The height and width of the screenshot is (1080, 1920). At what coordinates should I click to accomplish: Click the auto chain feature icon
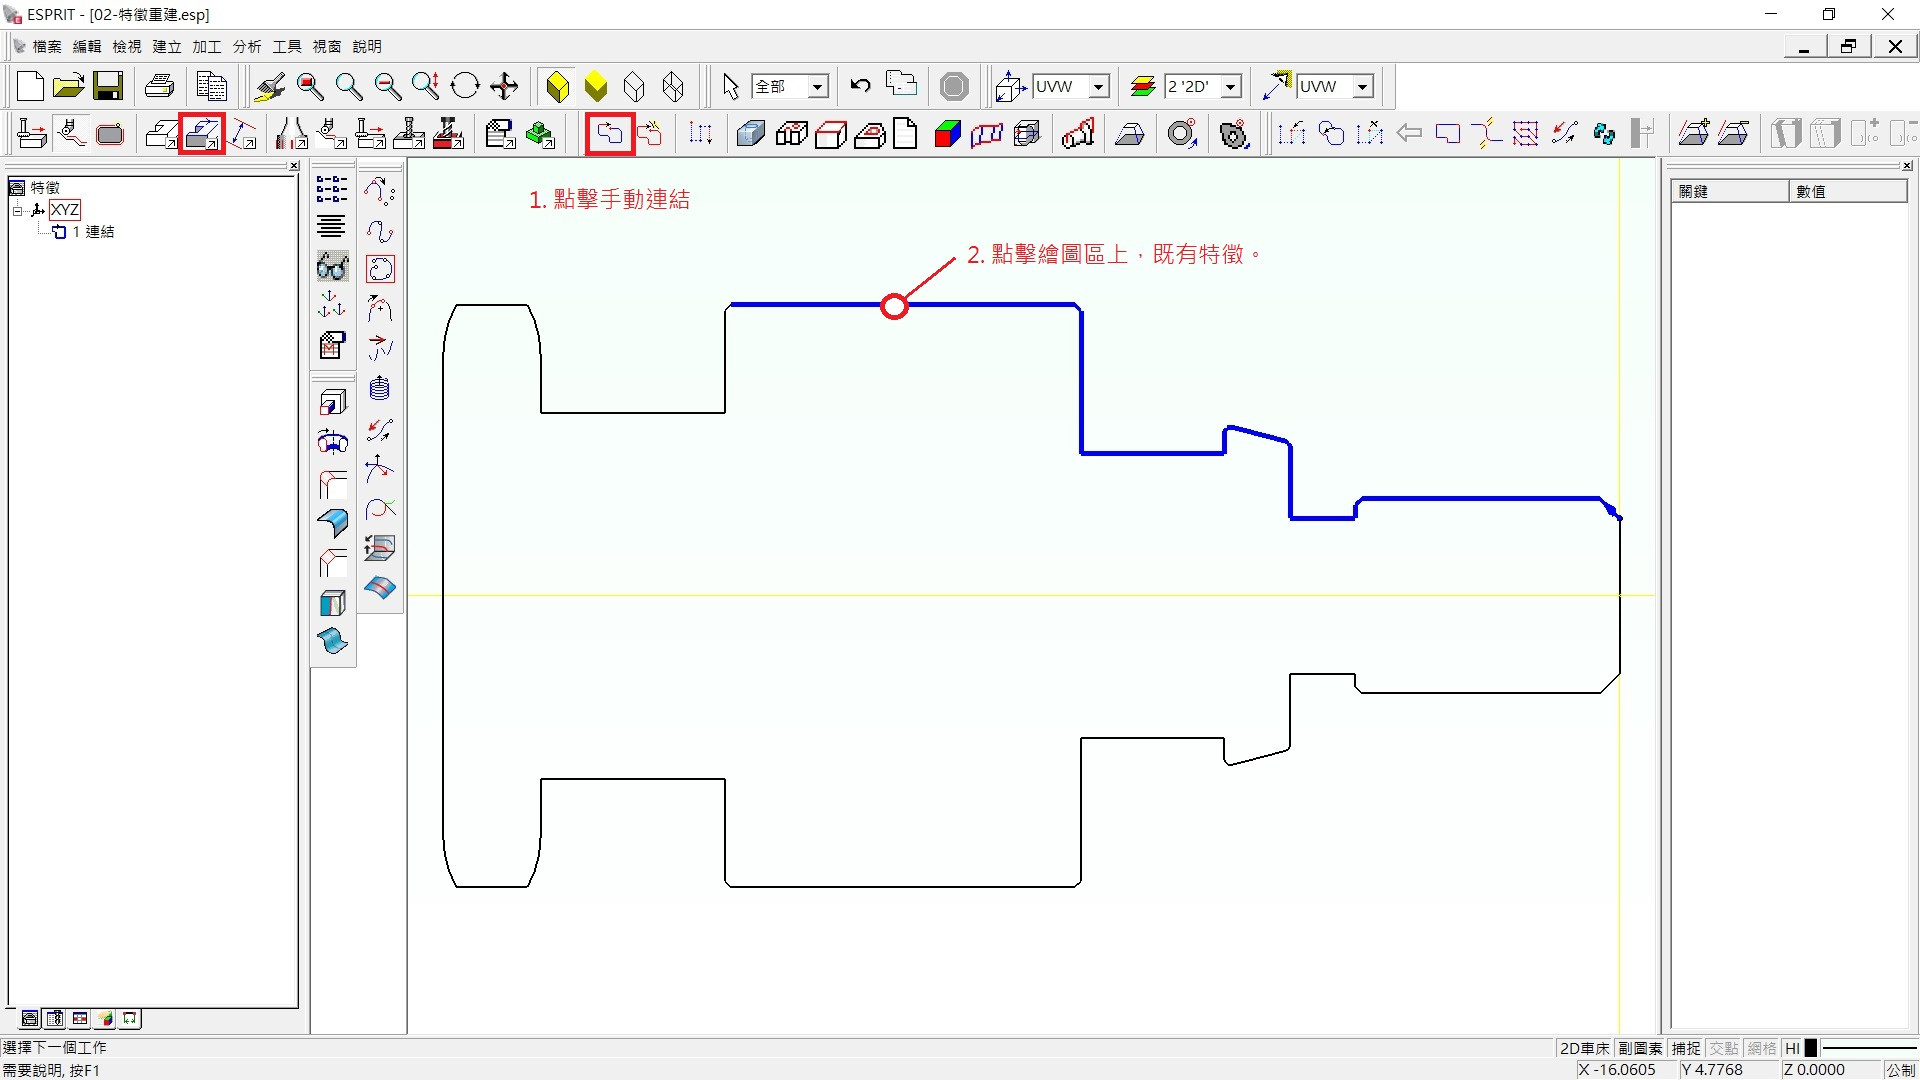coord(649,133)
